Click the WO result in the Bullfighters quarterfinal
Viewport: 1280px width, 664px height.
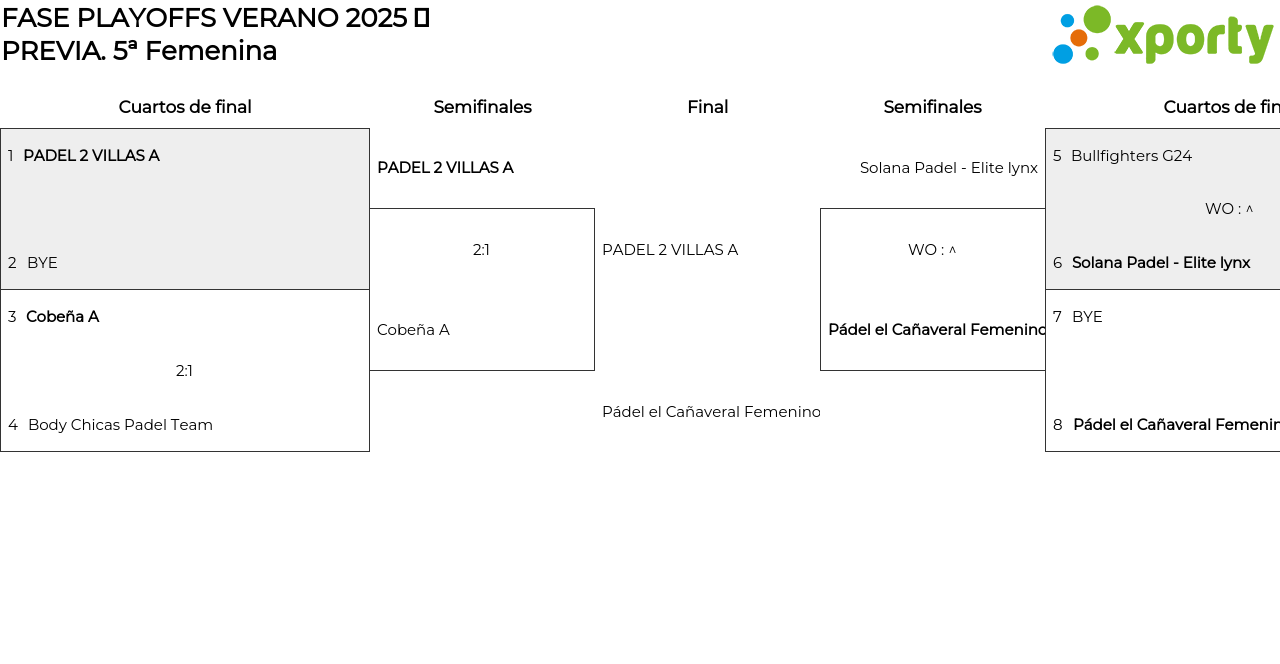pos(1228,209)
